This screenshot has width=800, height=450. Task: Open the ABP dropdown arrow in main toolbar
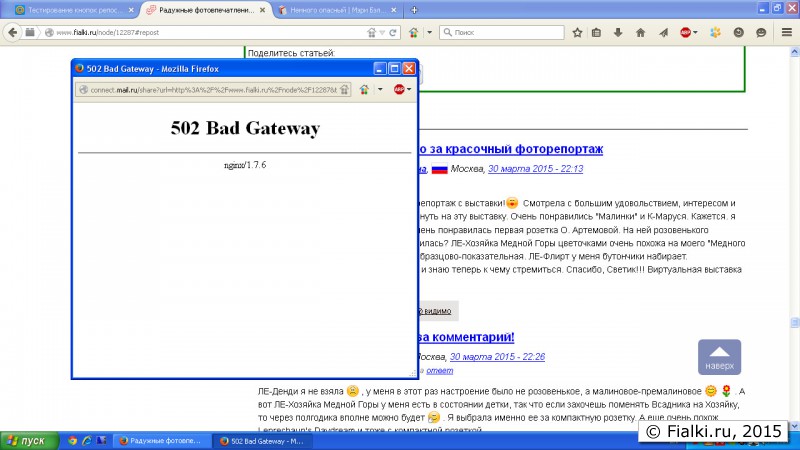[695, 32]
